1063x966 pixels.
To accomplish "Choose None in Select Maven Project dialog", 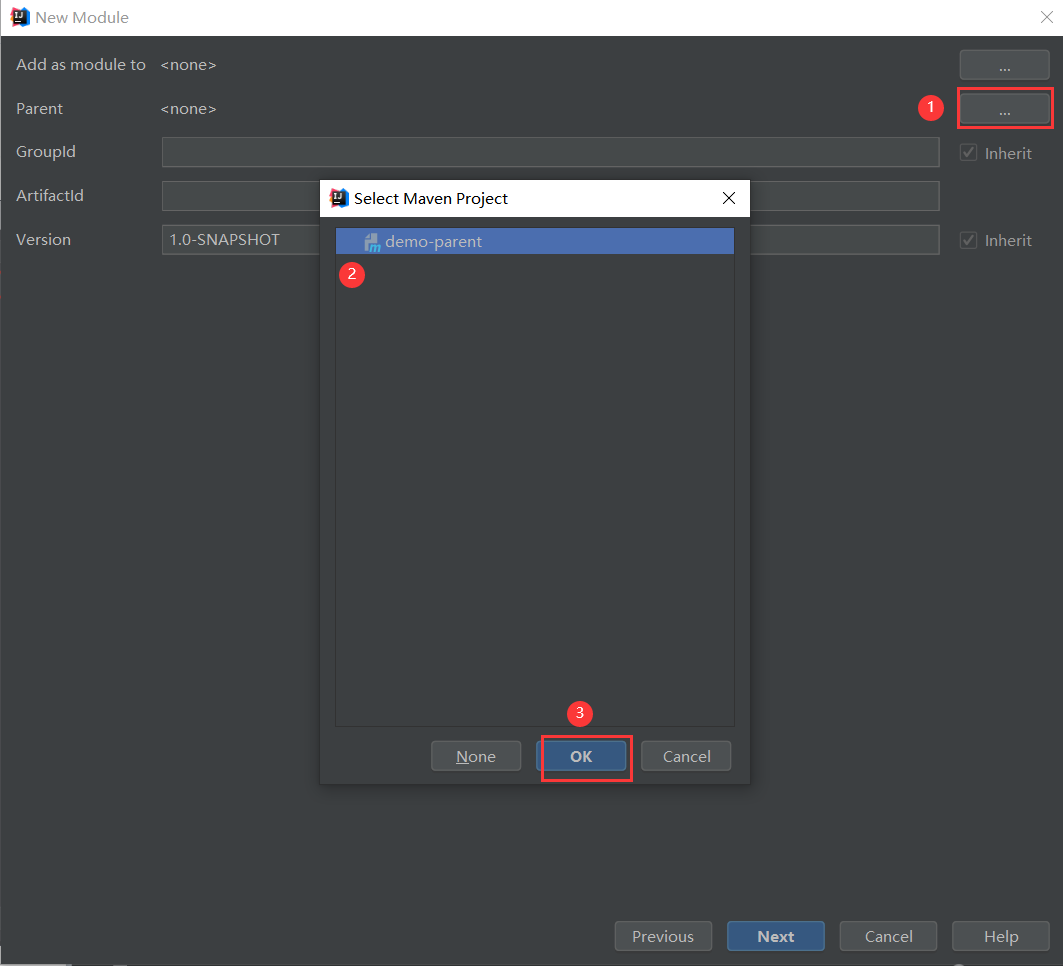I will (x=476, y=756).
